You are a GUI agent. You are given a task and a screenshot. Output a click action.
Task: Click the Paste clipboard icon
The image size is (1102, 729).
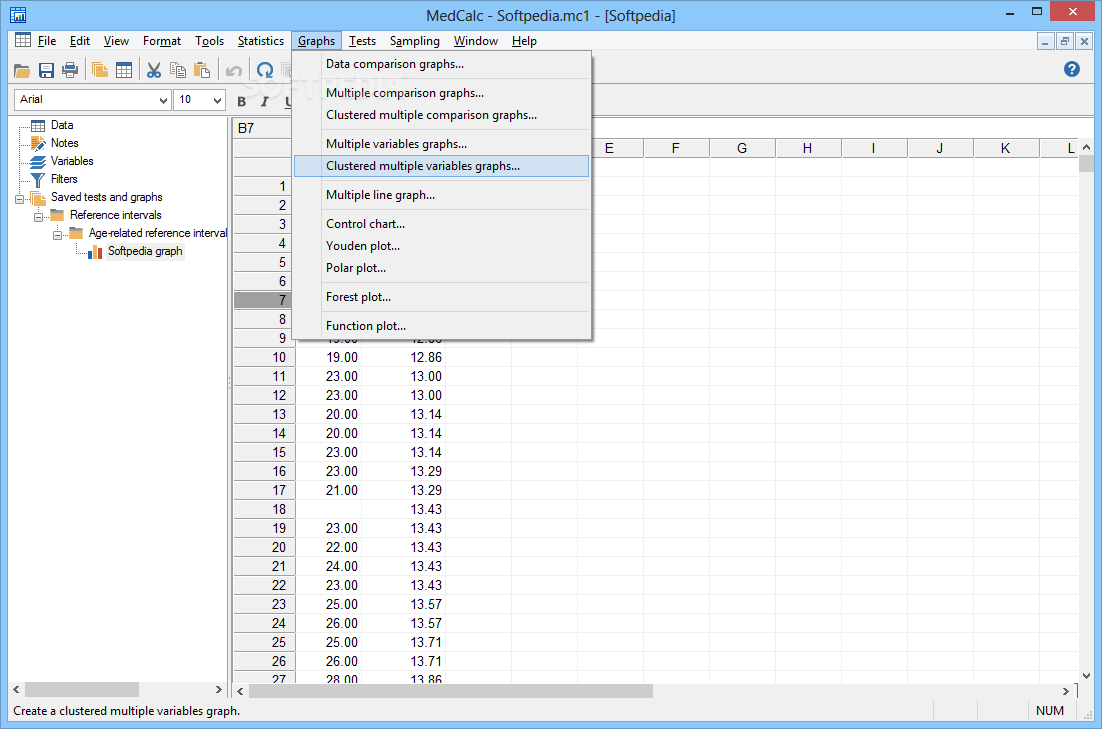202,70
